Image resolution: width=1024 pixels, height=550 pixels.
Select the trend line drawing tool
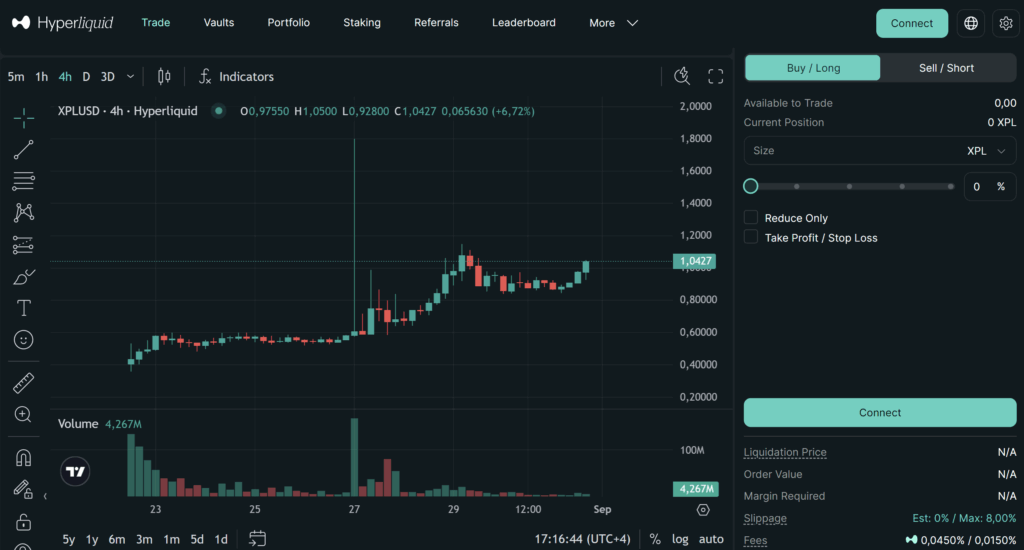coord(24,150)
